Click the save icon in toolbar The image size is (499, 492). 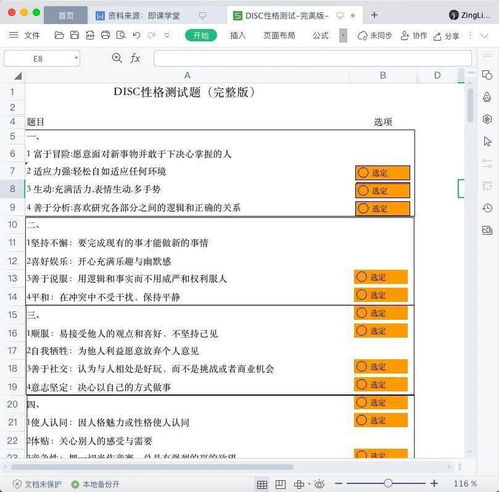pyautogui.click(x=74, y=35)
